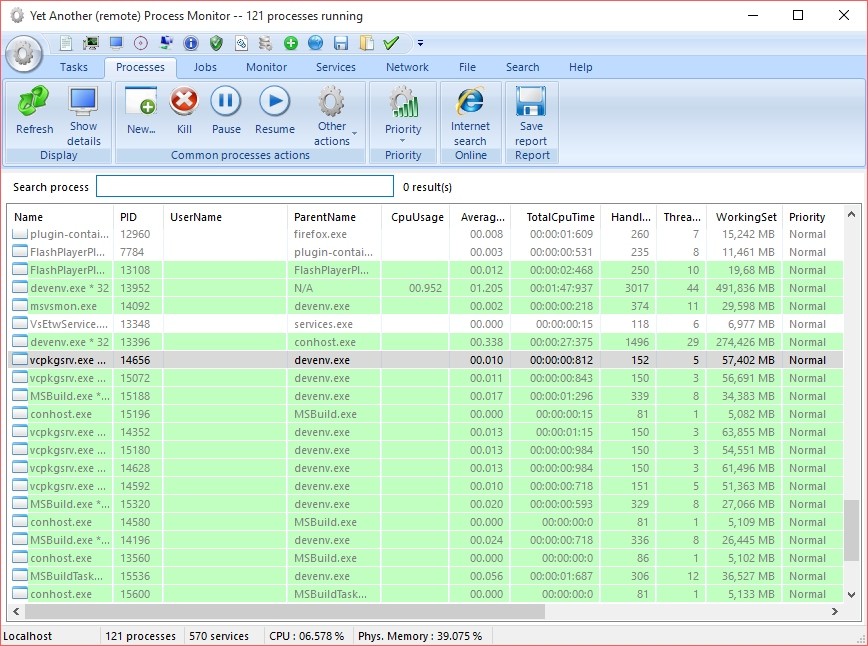This screenshot has height=646, width=868.
Task: Click the vertical scrollbar down arrow
Action: [x=851, y=595]
